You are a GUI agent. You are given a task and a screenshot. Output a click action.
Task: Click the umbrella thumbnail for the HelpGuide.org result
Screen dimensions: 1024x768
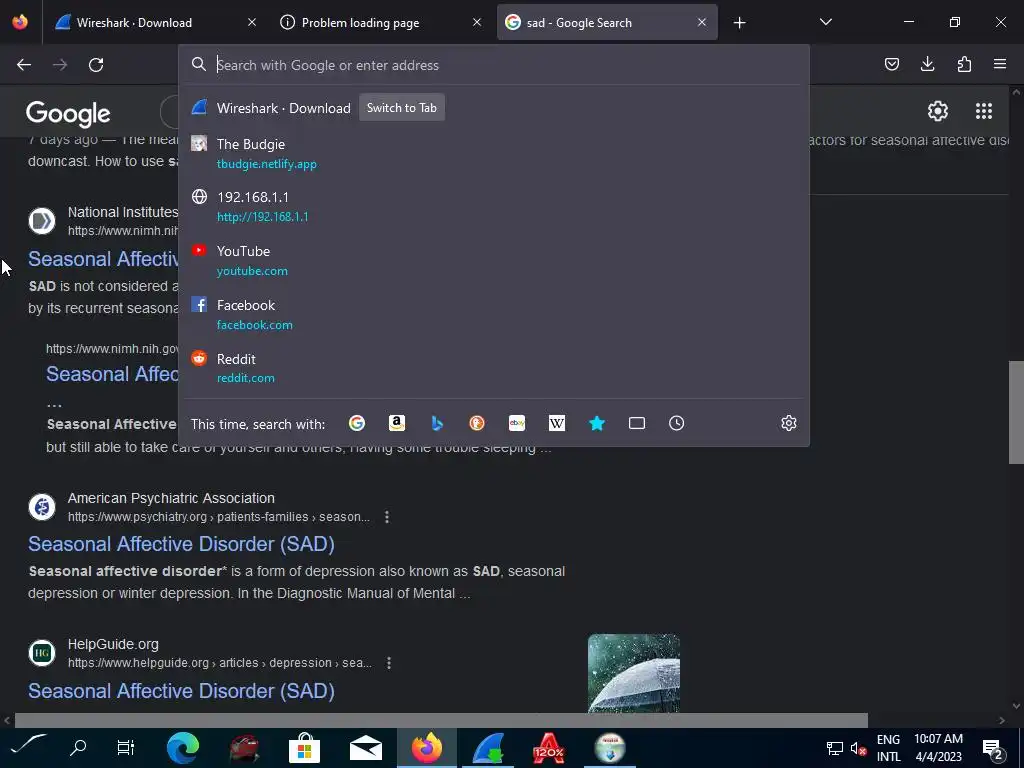pyautogui.click(x=633, y=673)
